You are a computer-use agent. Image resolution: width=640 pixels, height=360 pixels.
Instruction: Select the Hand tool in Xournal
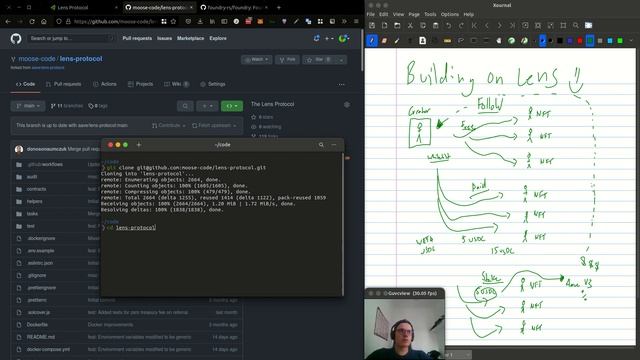[499, 40]
